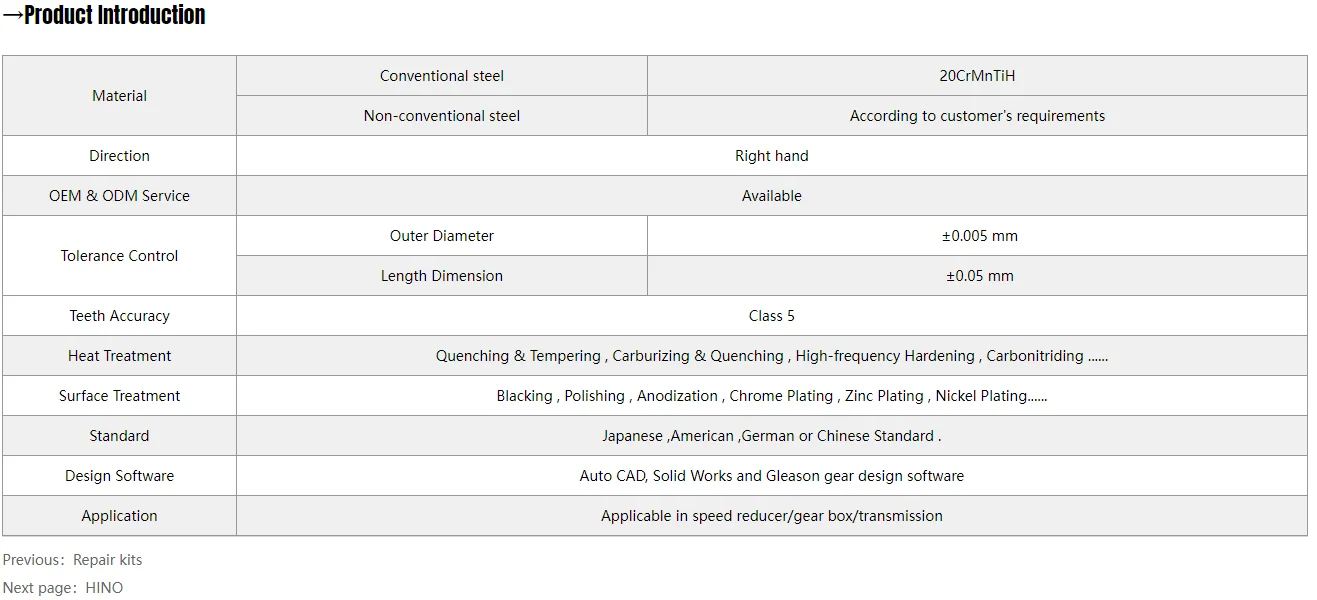Viewport: 1317px width, 600px height.
Task: Click the Conventional steel cell
Action: coord(441,76)
